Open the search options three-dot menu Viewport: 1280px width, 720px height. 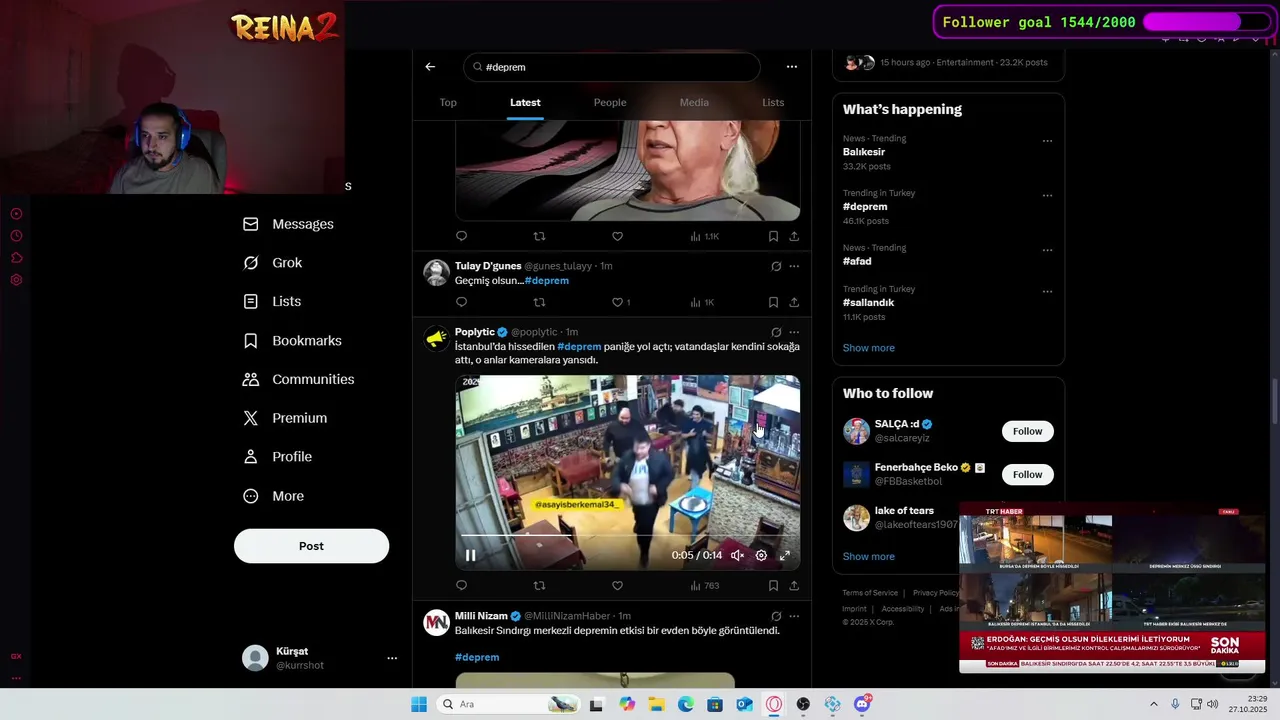point(792,67)
